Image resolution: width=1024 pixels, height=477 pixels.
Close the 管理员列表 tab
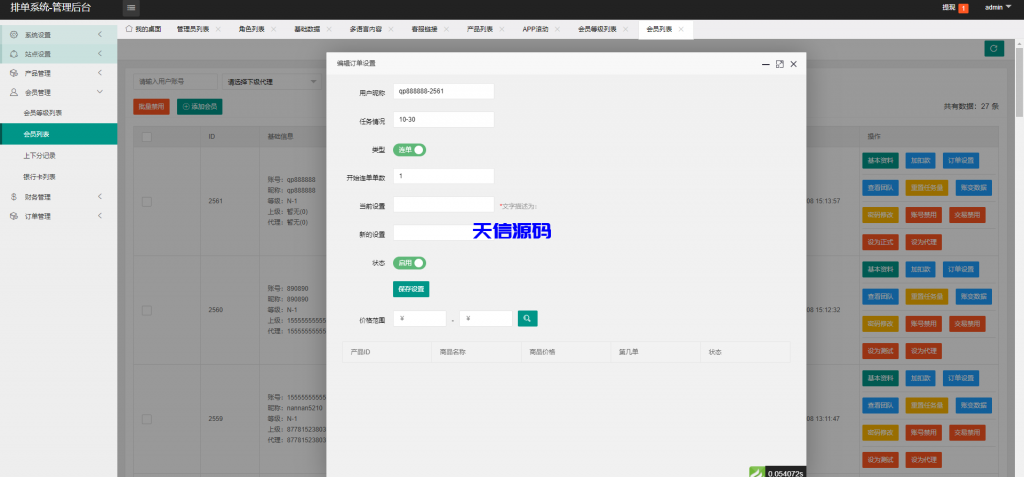(218, 29)
